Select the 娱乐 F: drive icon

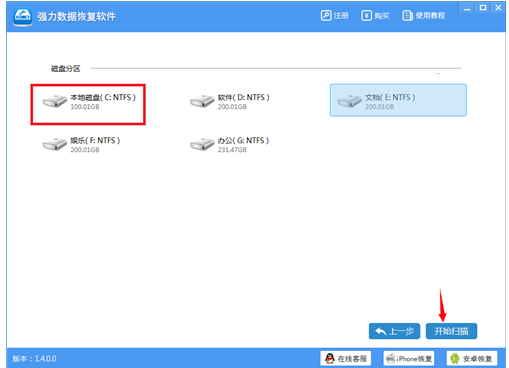(55, 144)
